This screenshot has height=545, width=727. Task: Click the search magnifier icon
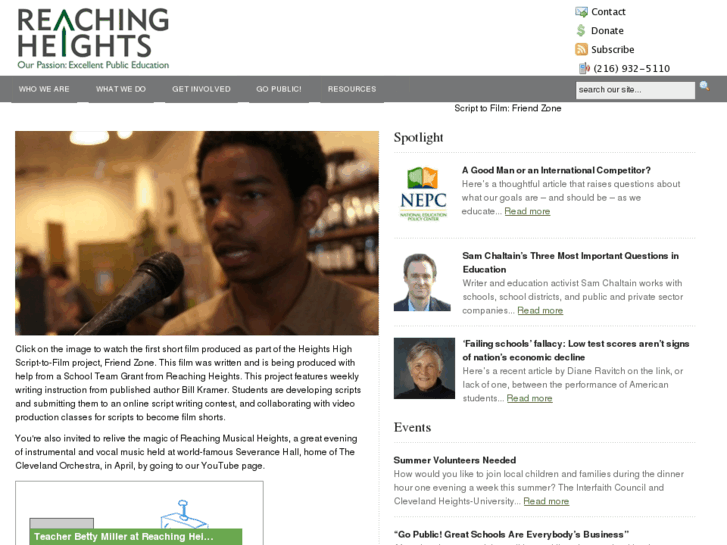click(x=704, y=86)
